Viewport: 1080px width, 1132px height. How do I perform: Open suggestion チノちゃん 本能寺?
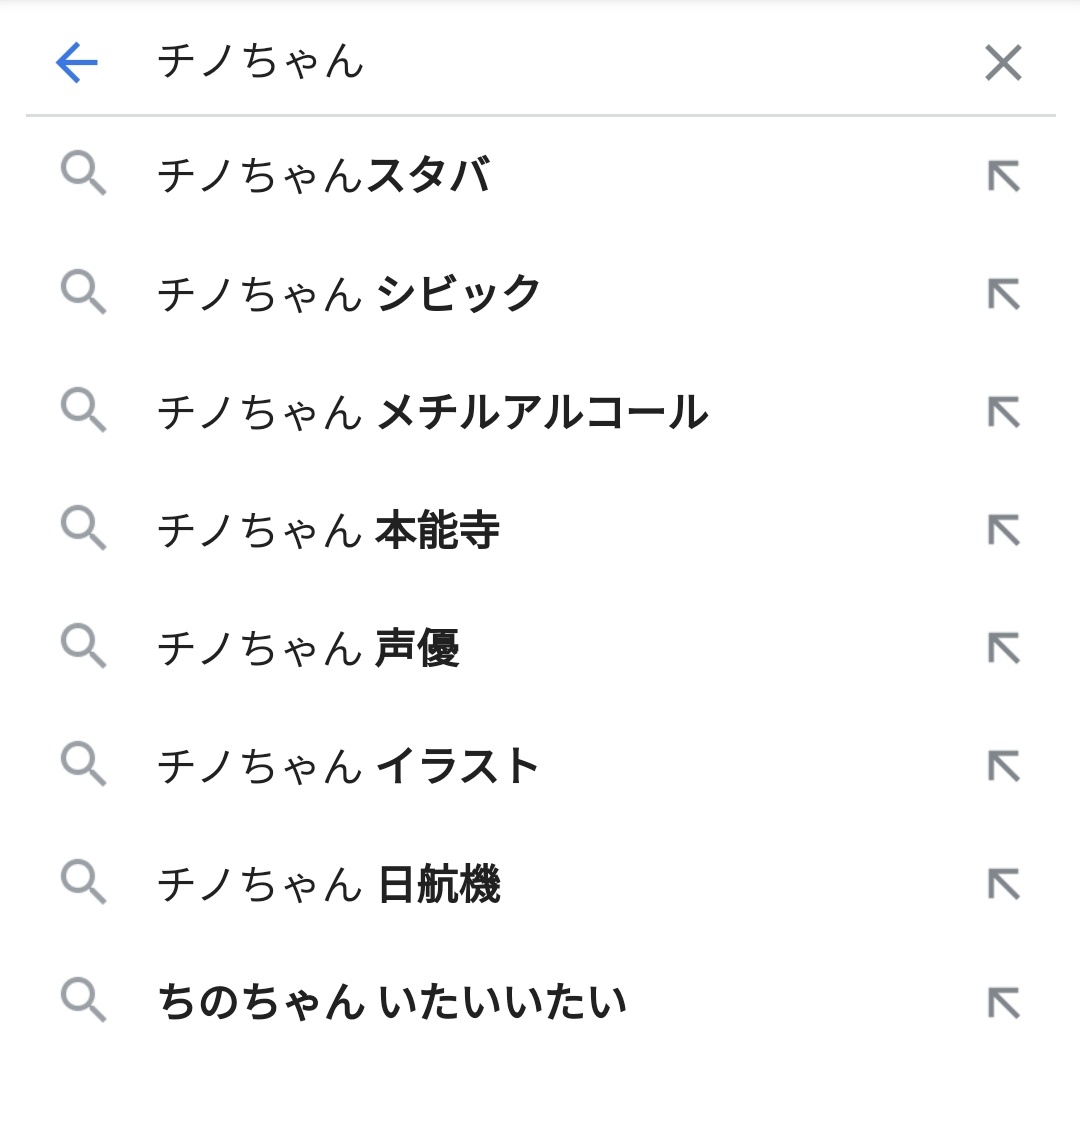tap(328, 530)
